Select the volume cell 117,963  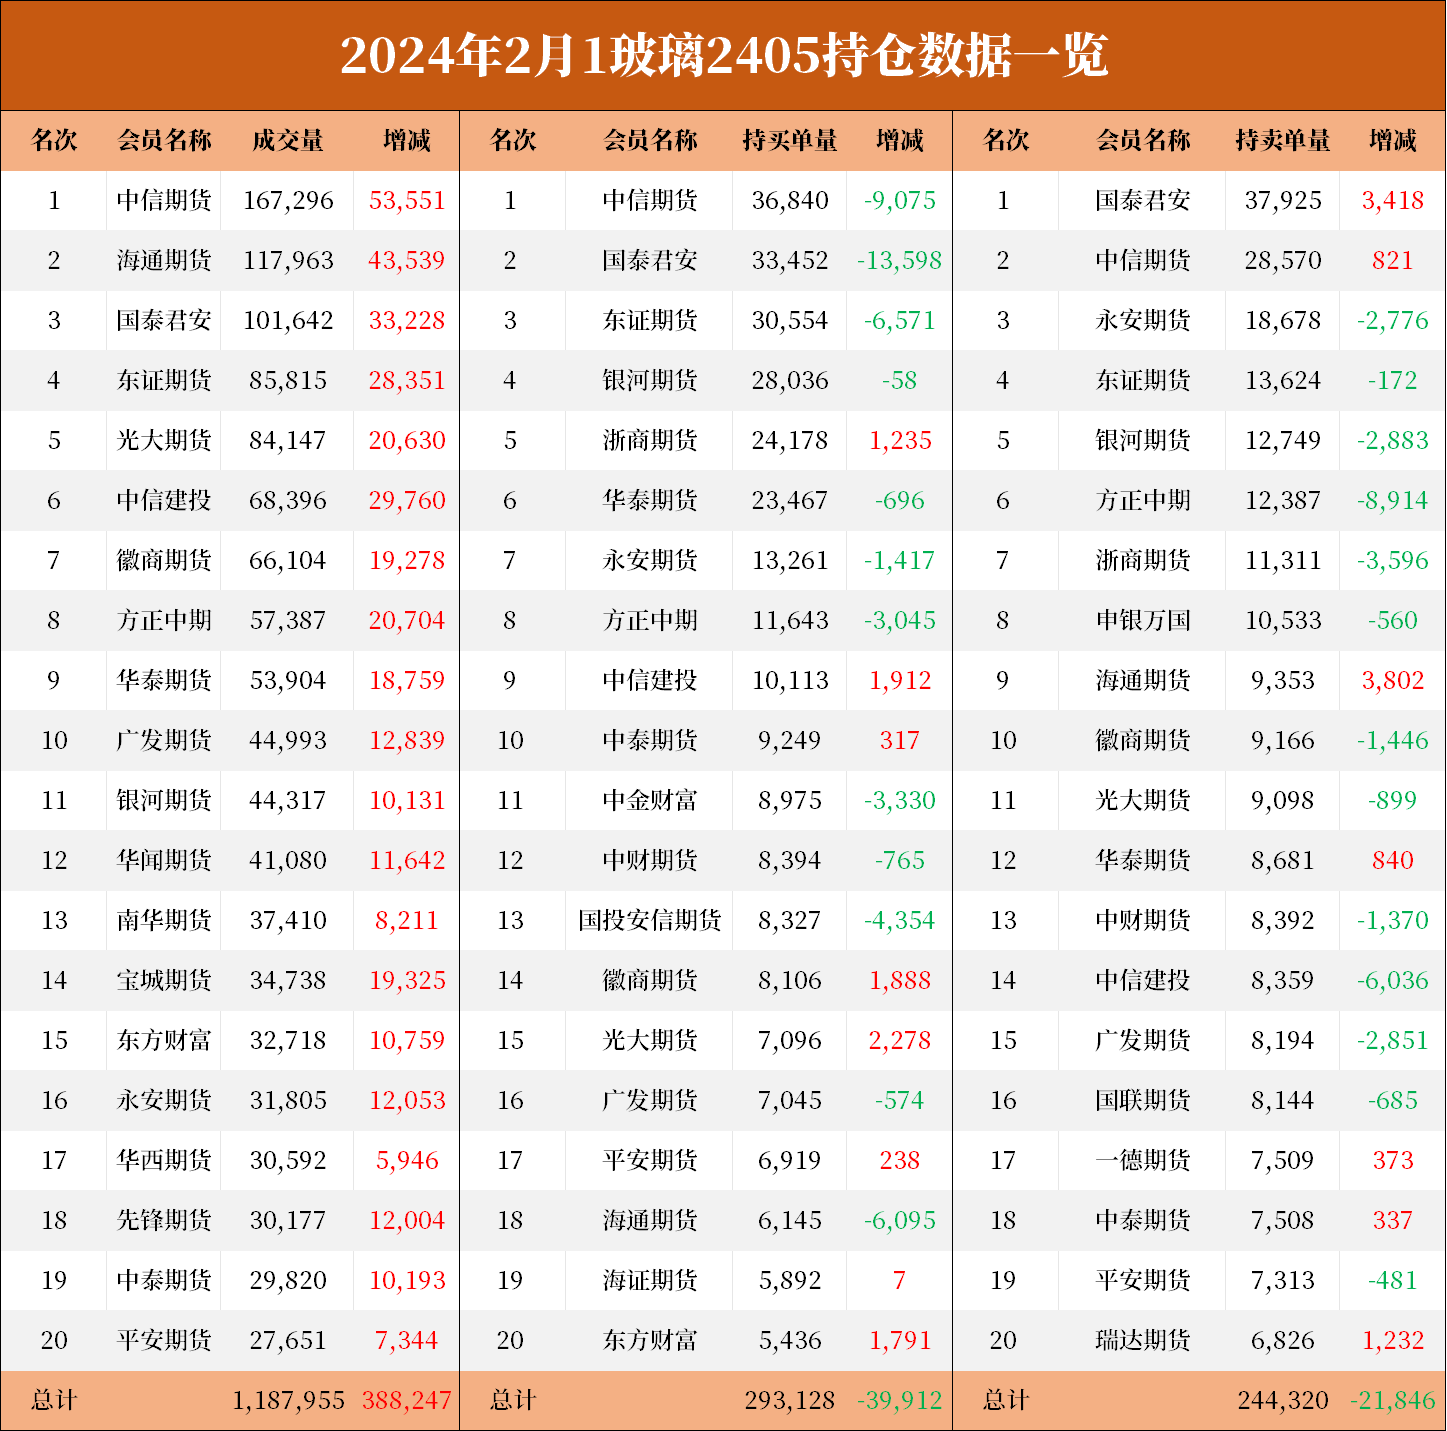coord(288,260)
